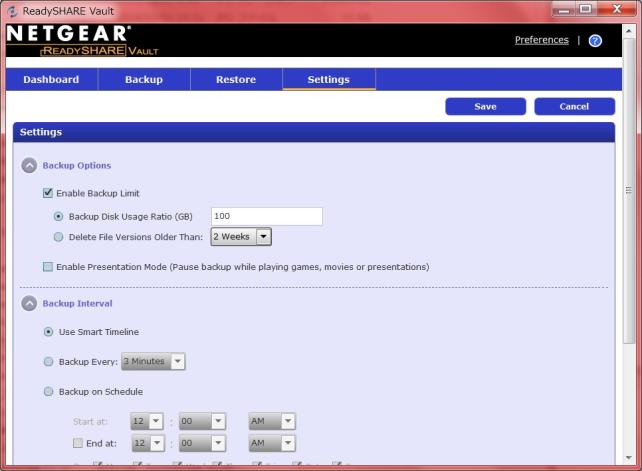This screenshot has height=471, width=642.
Task: Switch to the Dashboard tab
Action: 52,79
